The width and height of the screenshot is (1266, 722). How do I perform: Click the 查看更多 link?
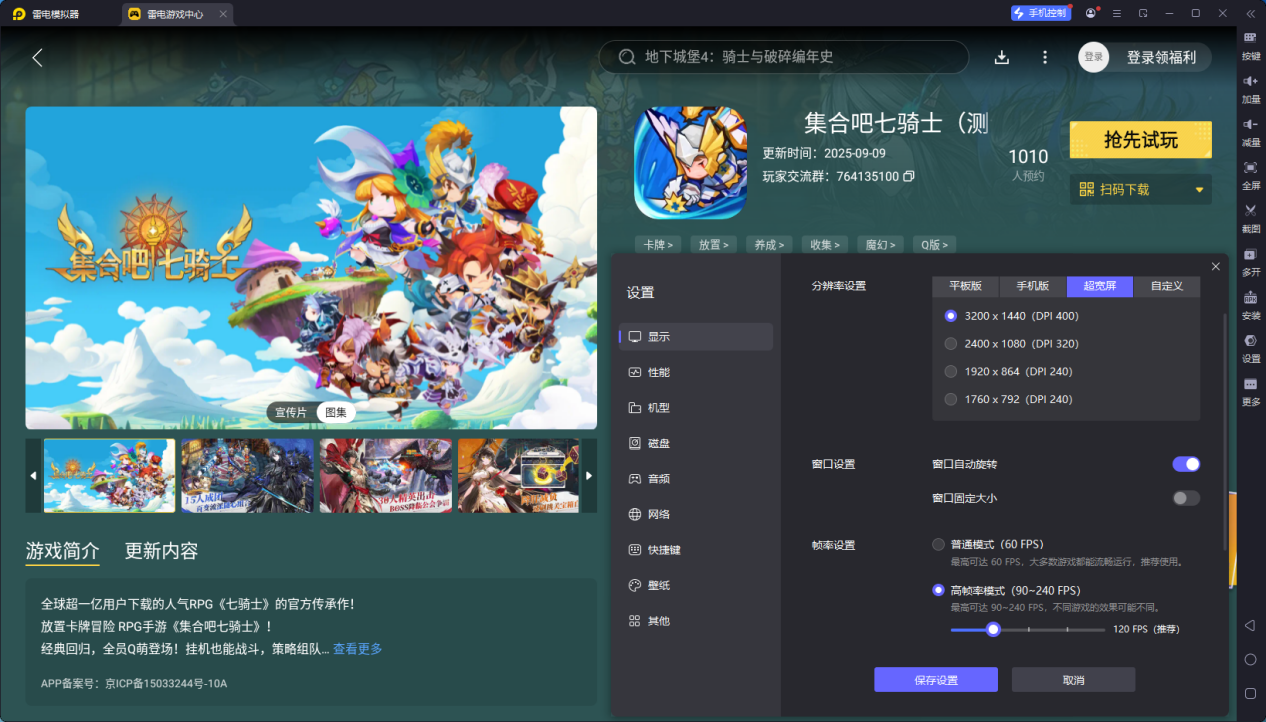357,649
